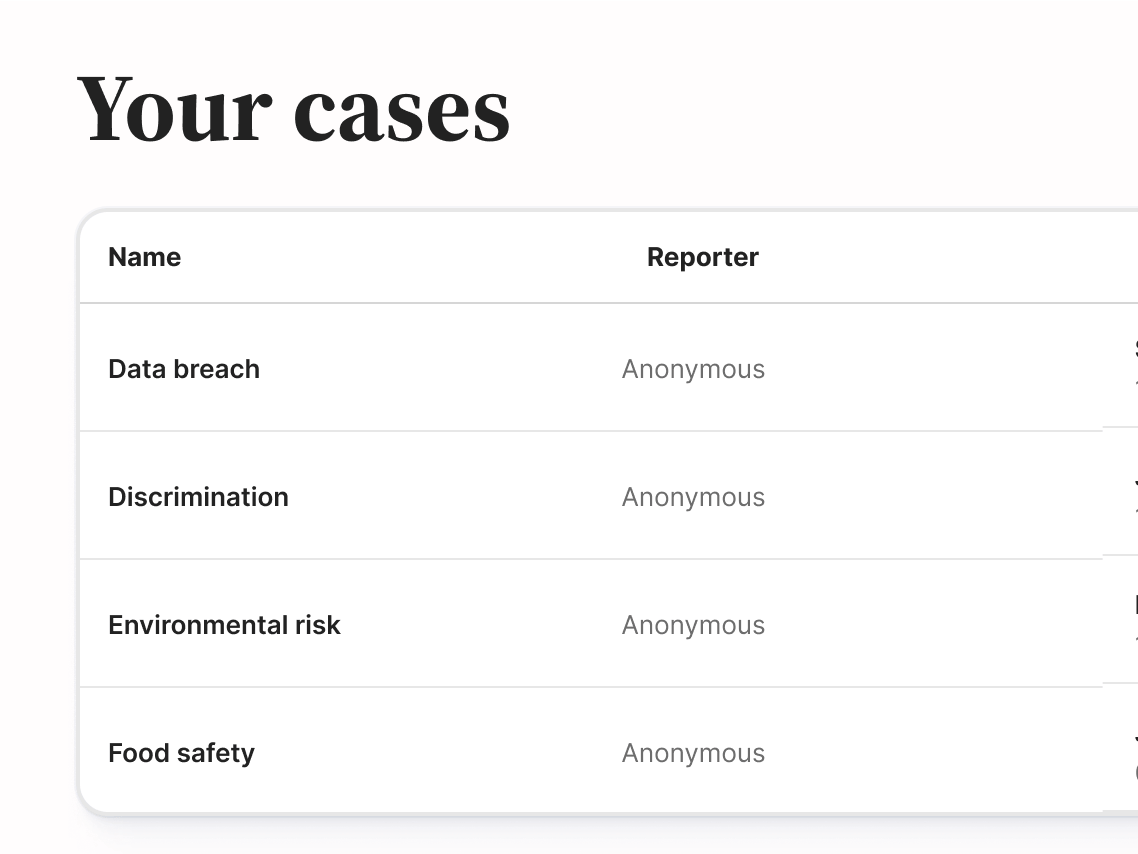Click the truncated status cell beside Data breach
This screenshot has width=1138, height=854.
1130,368
